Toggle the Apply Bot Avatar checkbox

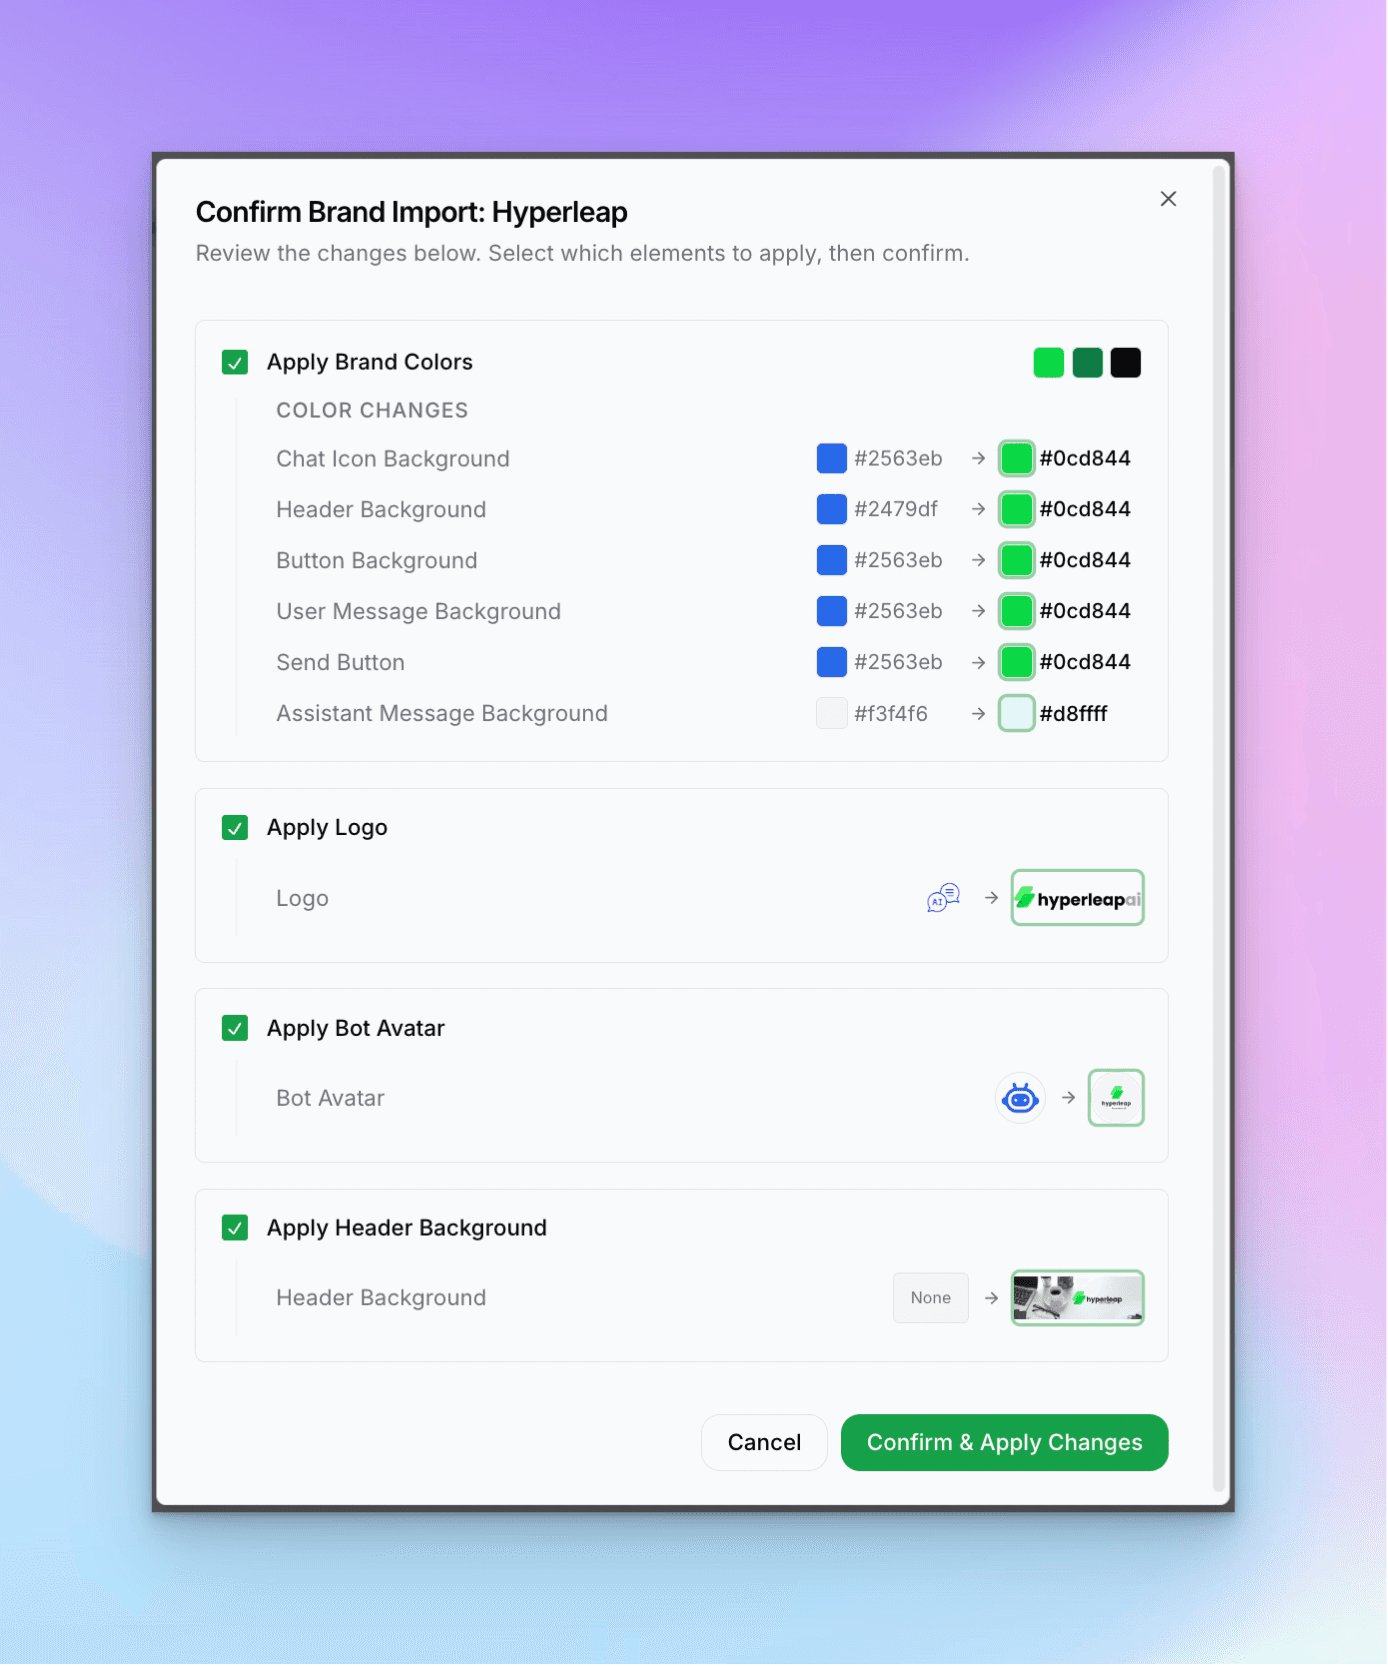coord(235,1028)
